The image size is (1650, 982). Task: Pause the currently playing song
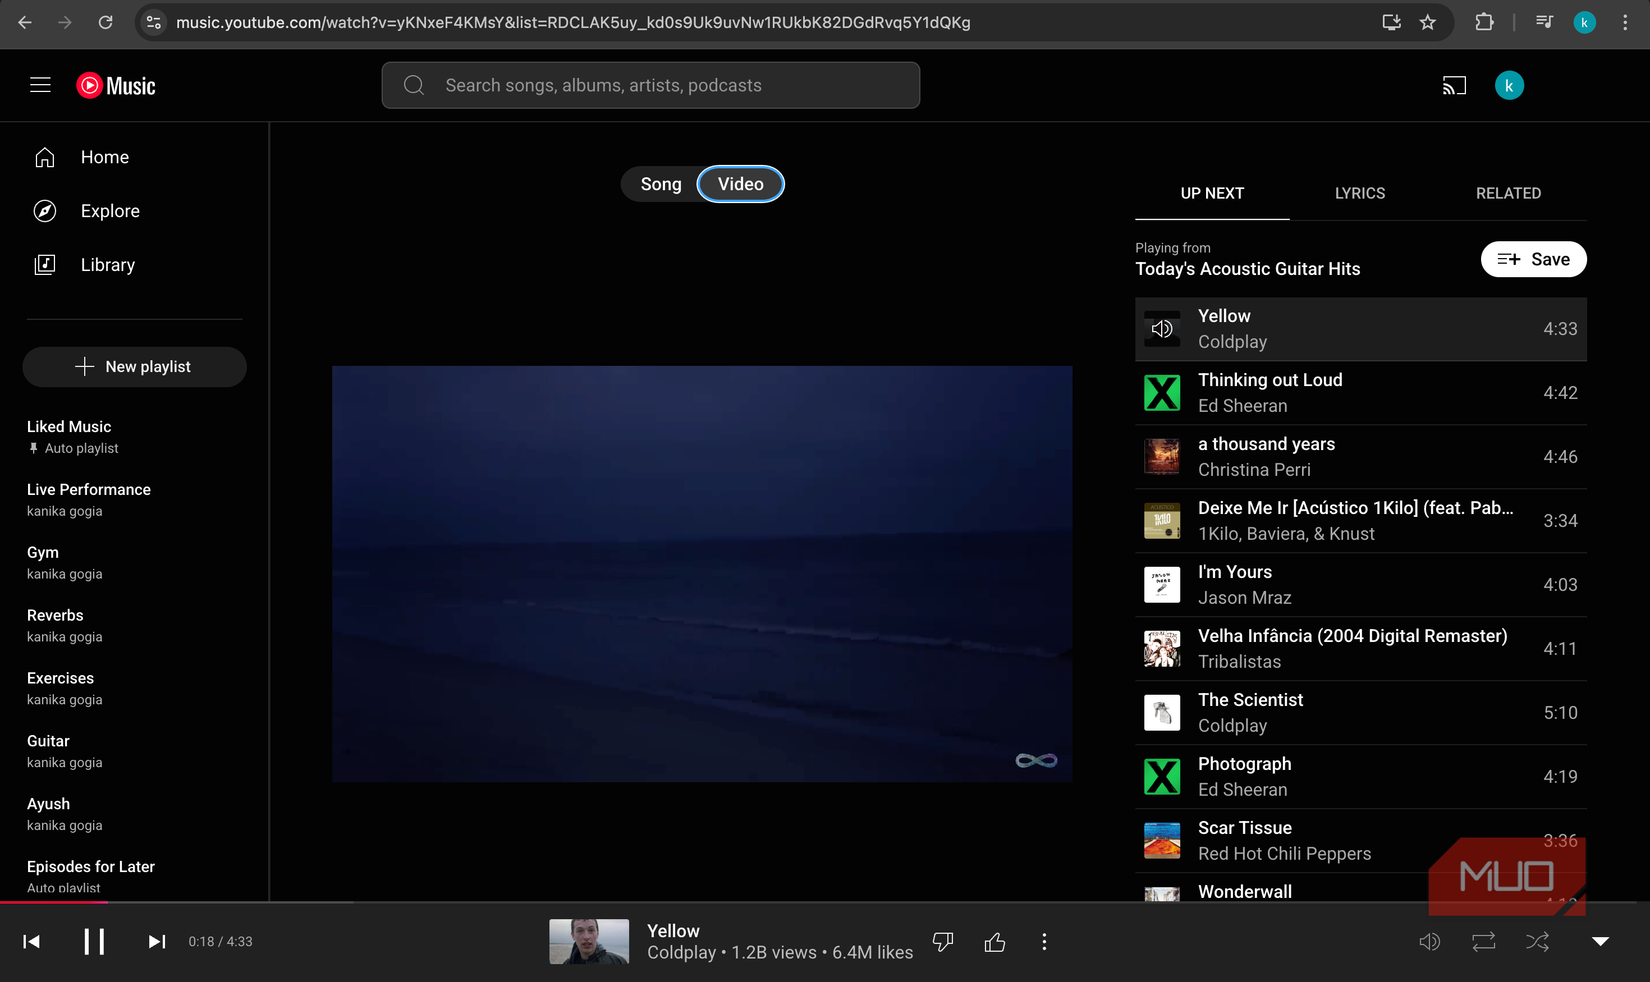tap(94, 942)
